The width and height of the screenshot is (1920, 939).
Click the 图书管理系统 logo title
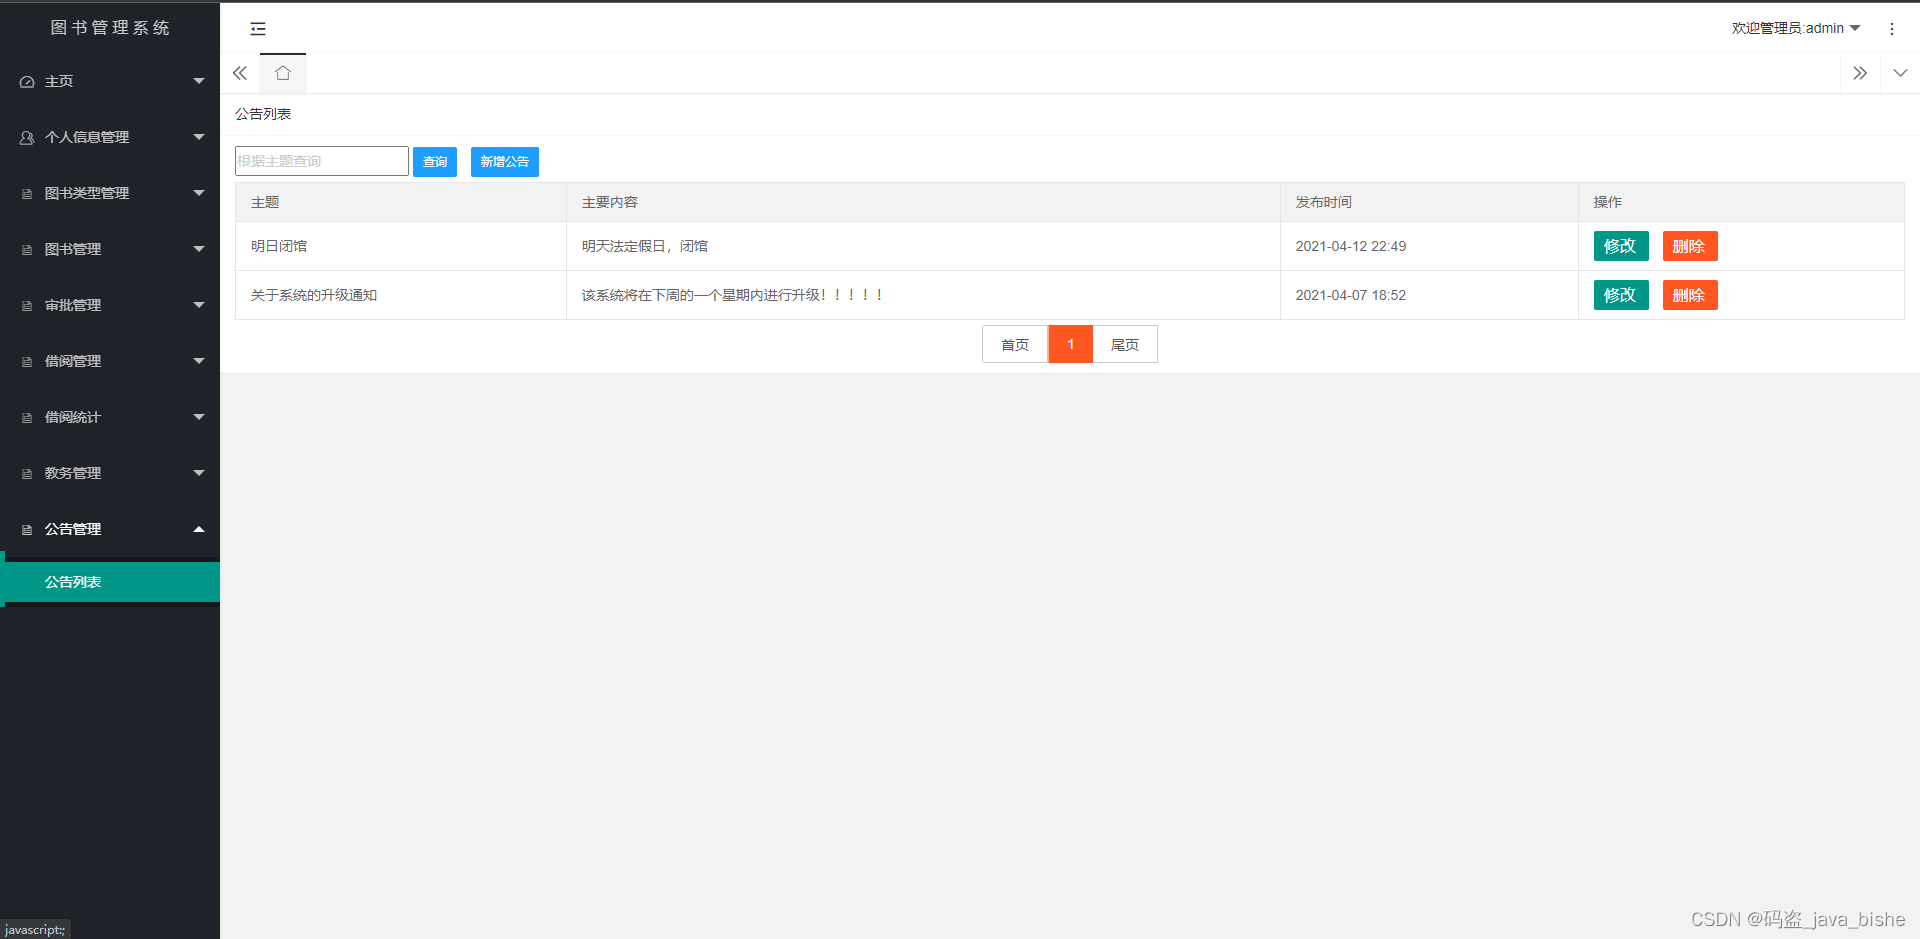click(x=110, y=28)
